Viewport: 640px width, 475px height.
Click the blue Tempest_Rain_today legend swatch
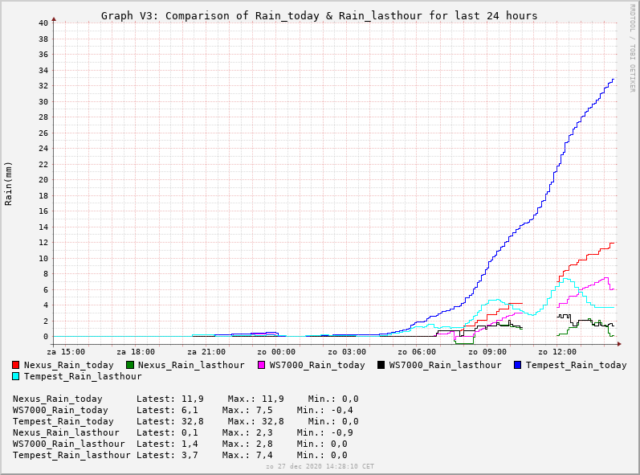point(517,366)
